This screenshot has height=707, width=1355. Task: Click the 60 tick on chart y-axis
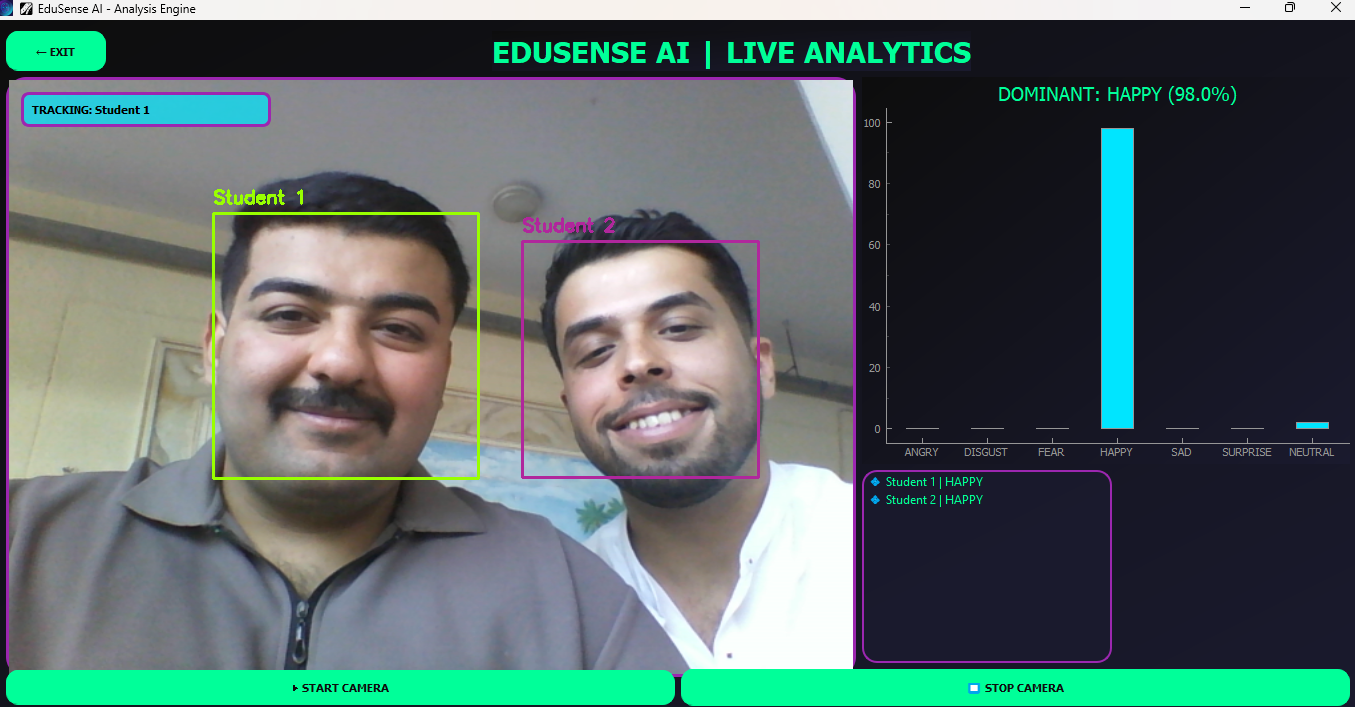(x=874, y=245)
